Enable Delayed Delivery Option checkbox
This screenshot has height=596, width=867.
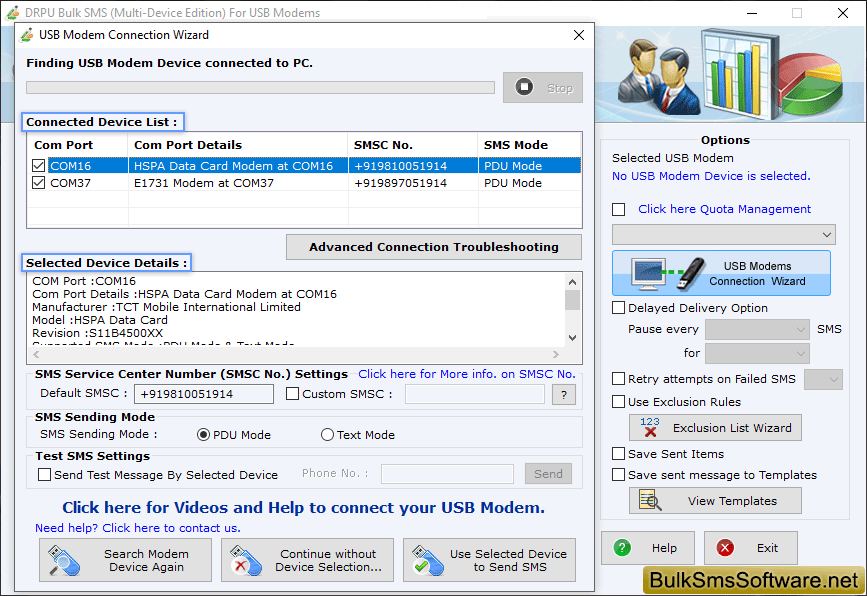619,307
